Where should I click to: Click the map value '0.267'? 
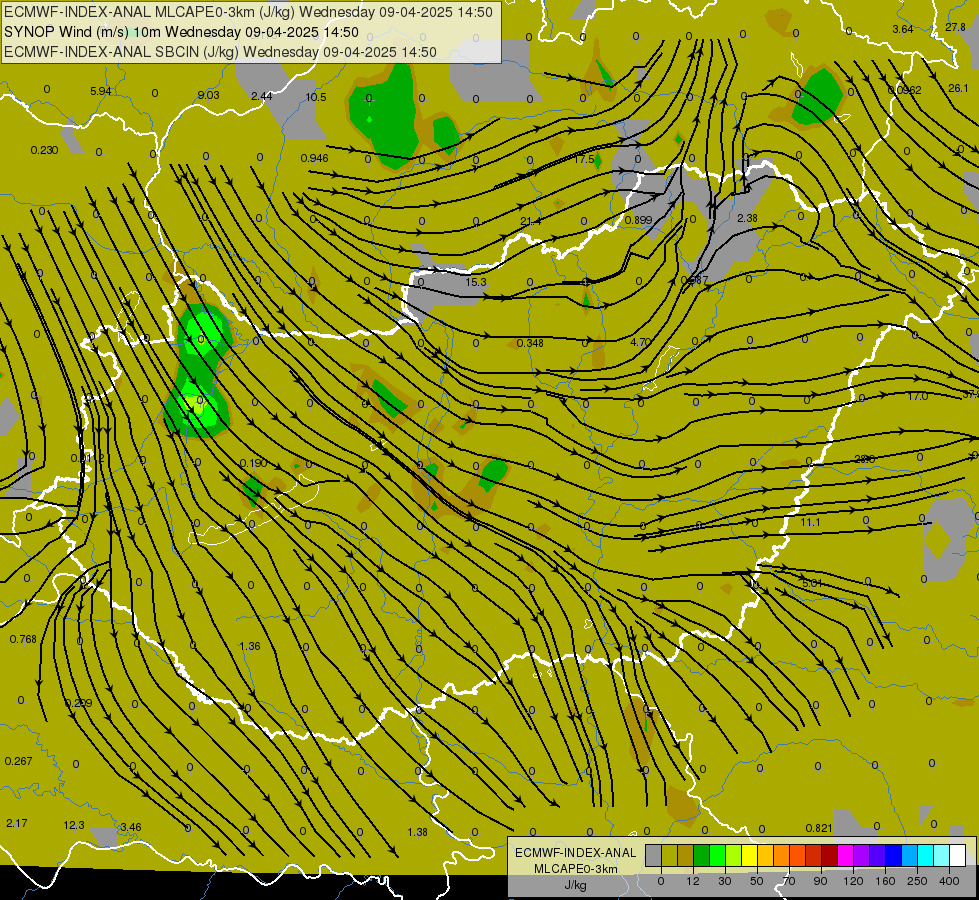pyautogui.click(x=18, y=761)
